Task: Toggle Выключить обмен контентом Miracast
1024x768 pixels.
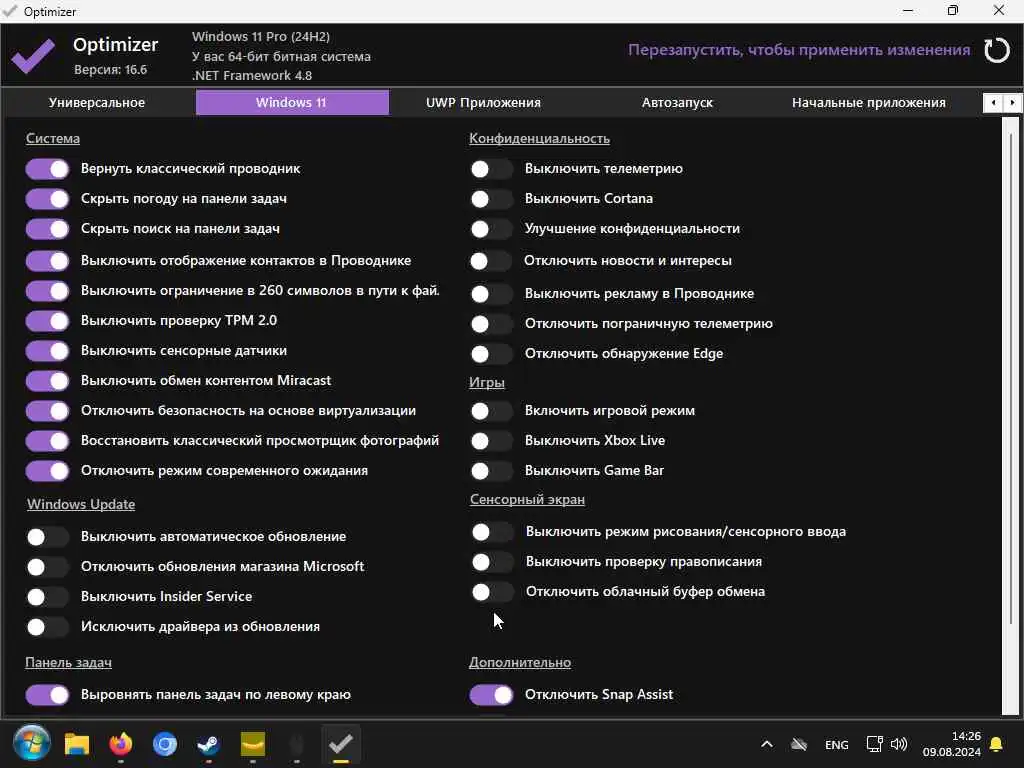Action: tap(47, 381)
